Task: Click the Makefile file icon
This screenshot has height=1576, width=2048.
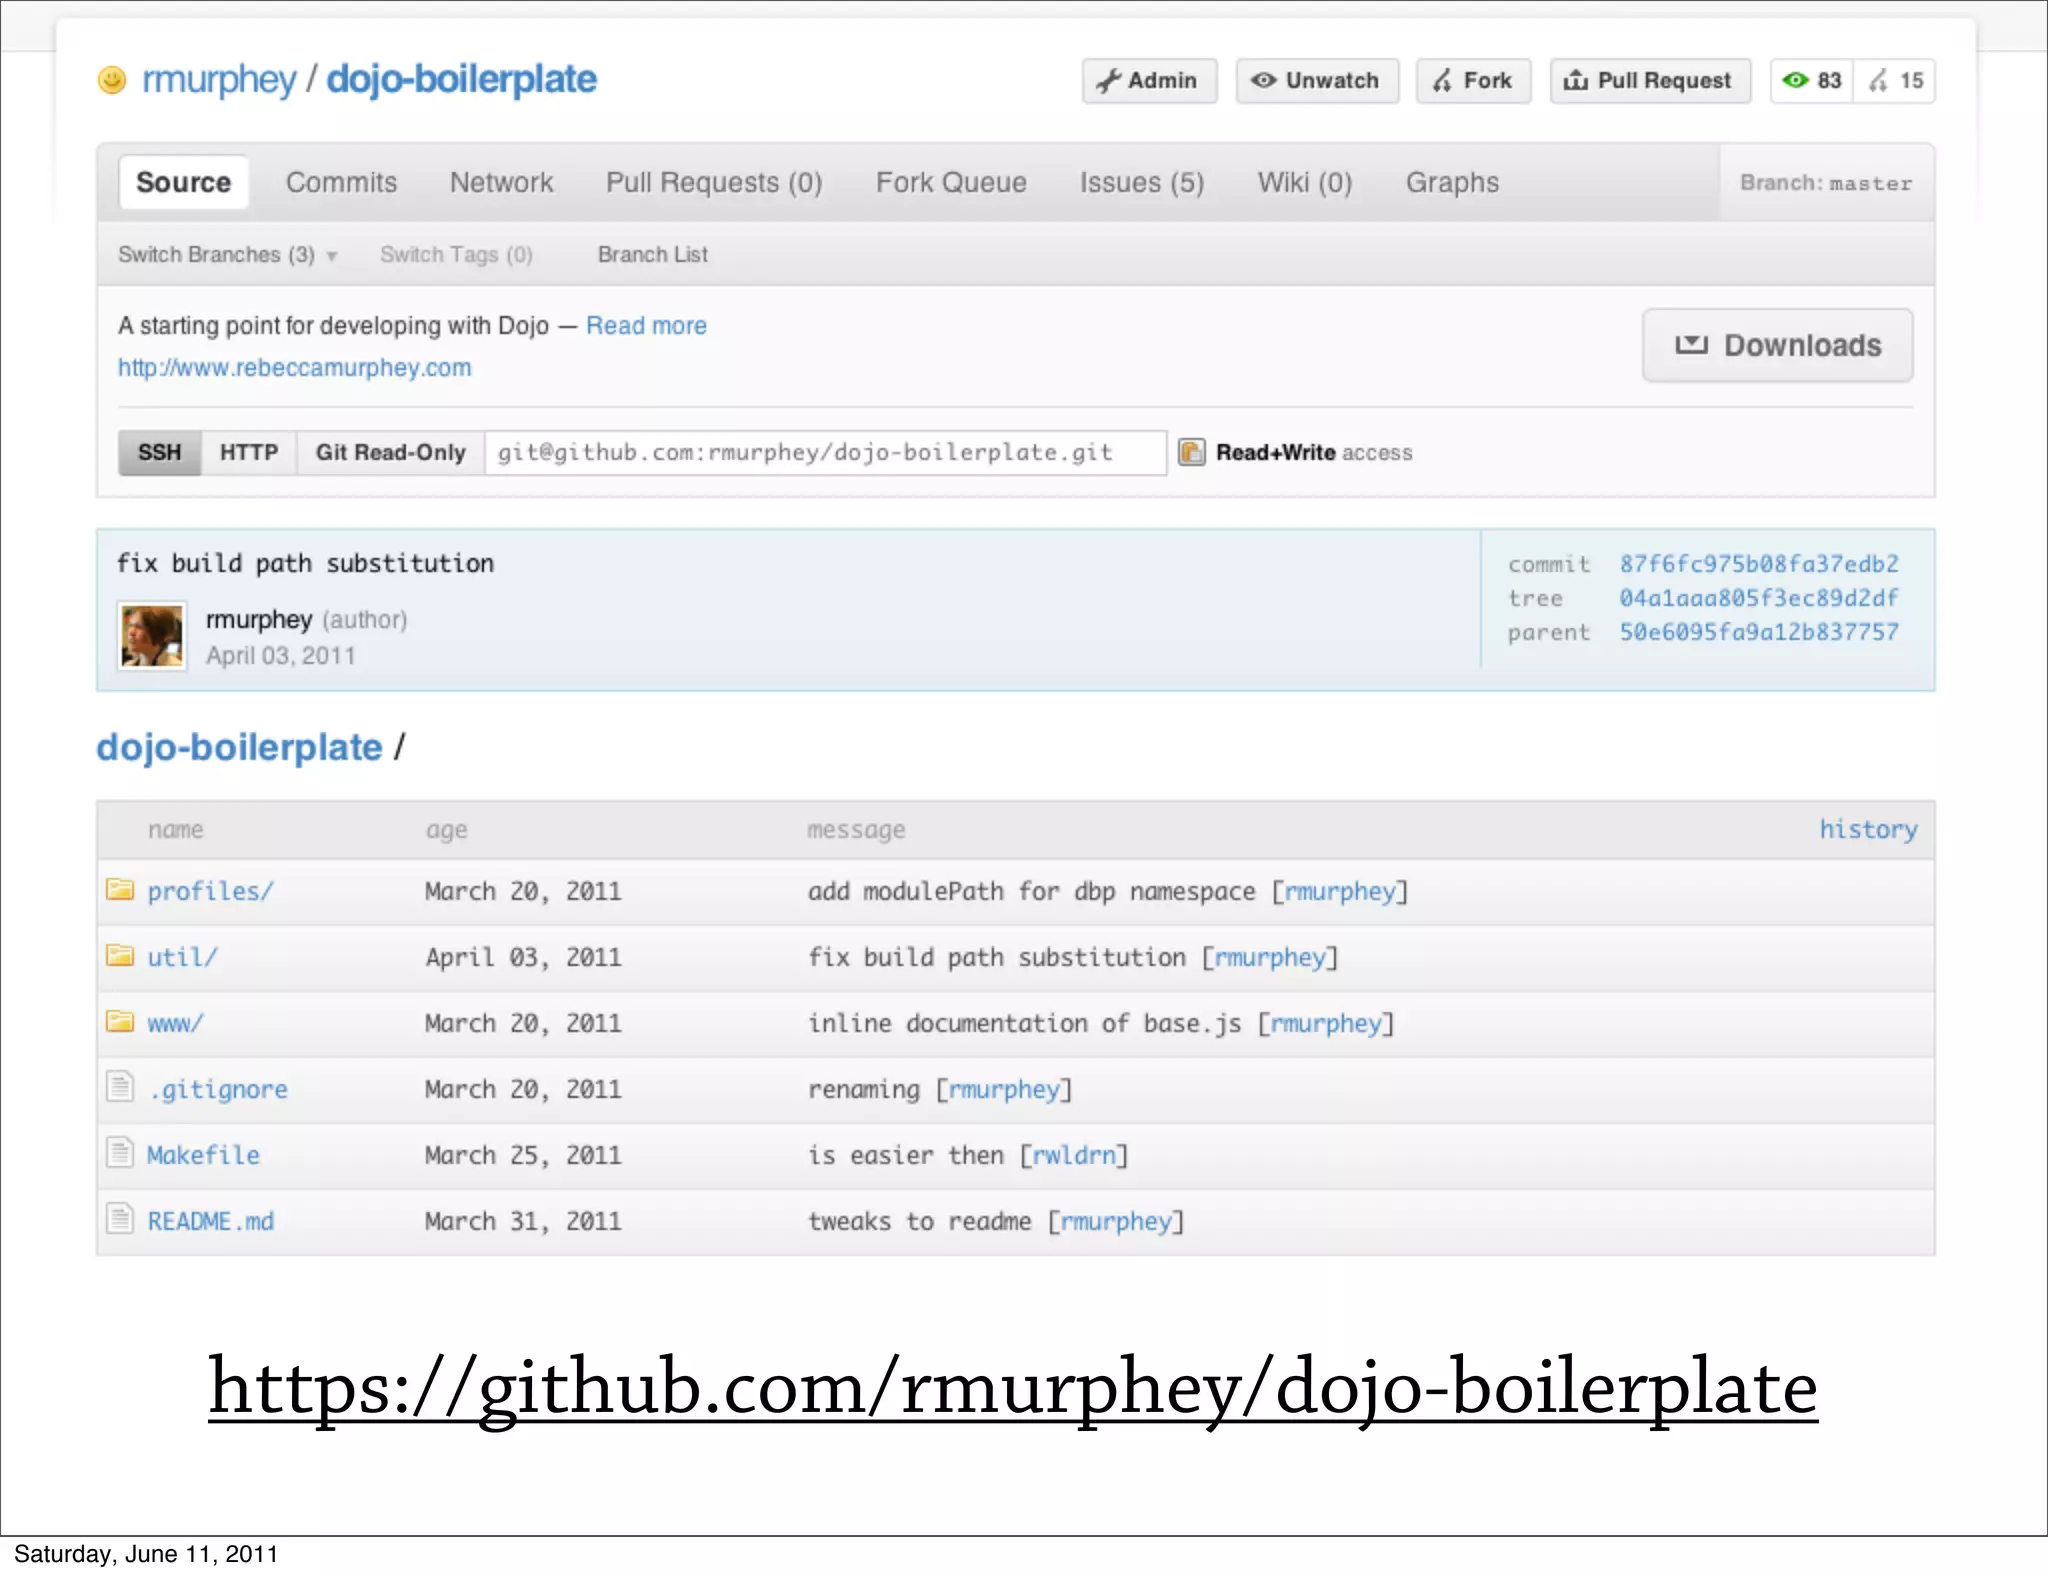Action: click(120, 1152)
